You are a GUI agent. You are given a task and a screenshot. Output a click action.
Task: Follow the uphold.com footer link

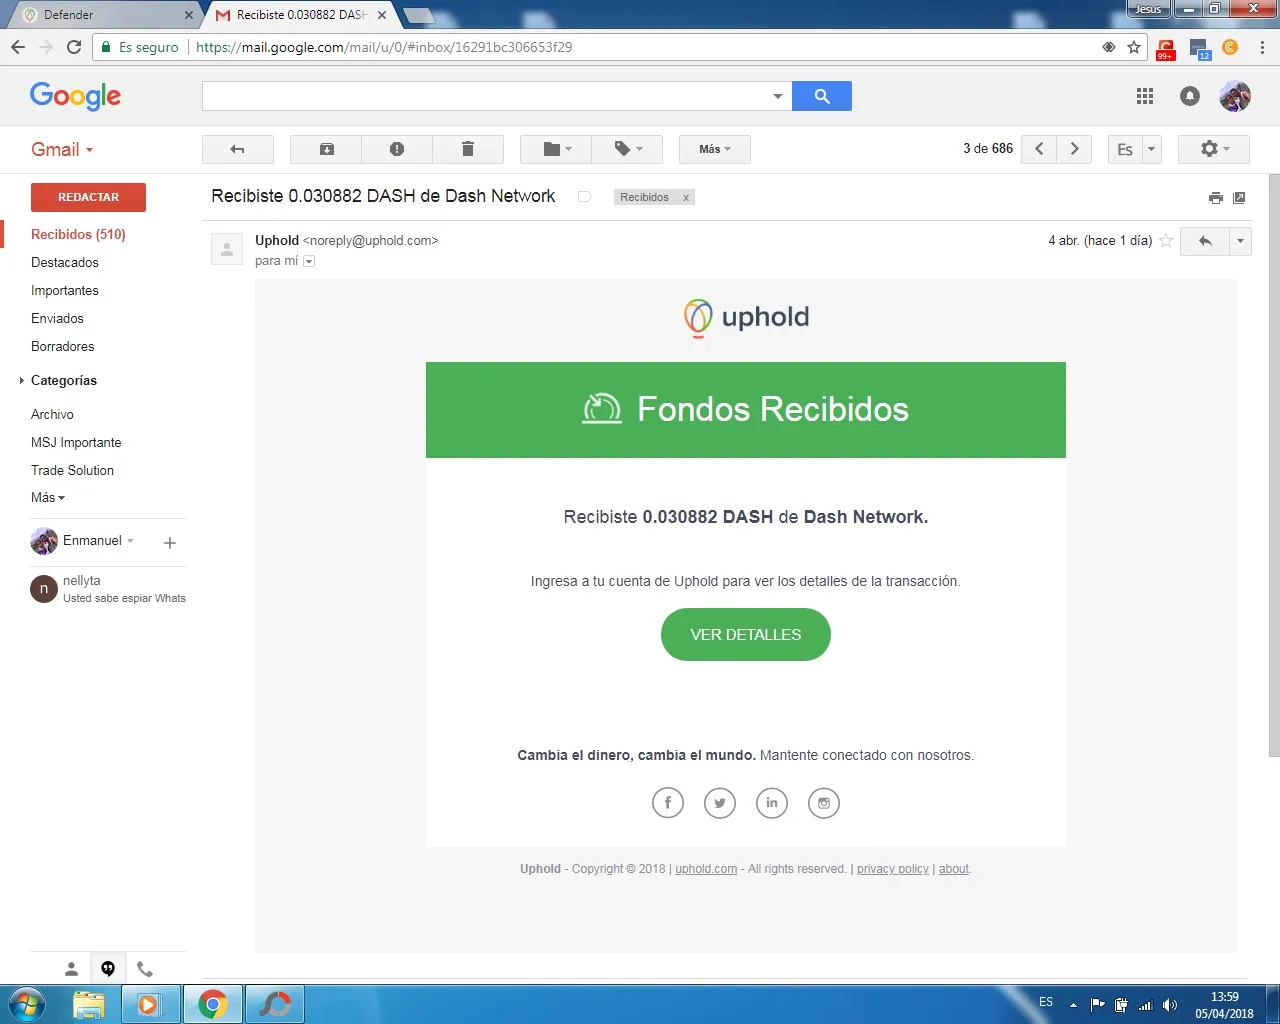706,869
